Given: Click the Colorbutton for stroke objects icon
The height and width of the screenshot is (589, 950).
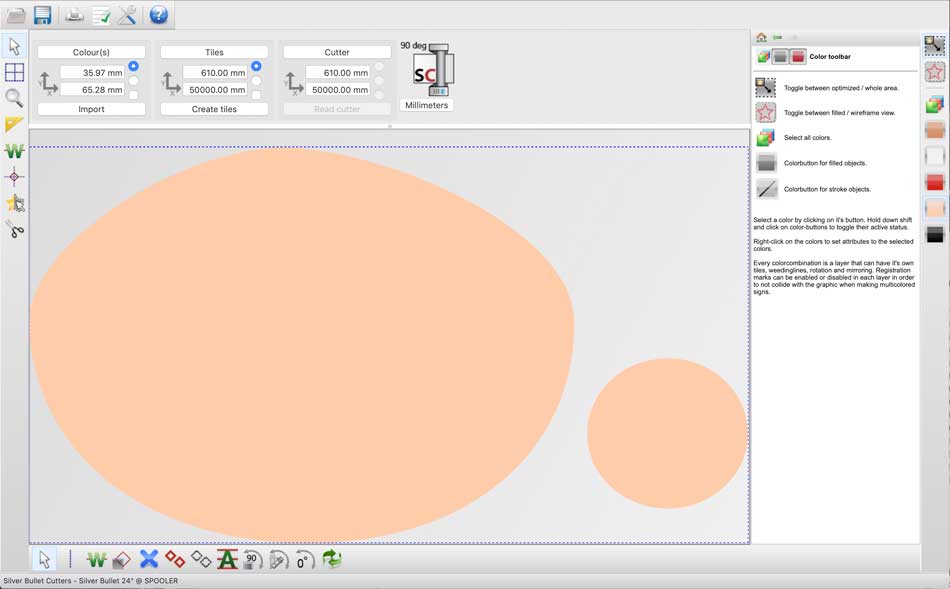Looking at the screenshot, I should click(x=766, y=189).
